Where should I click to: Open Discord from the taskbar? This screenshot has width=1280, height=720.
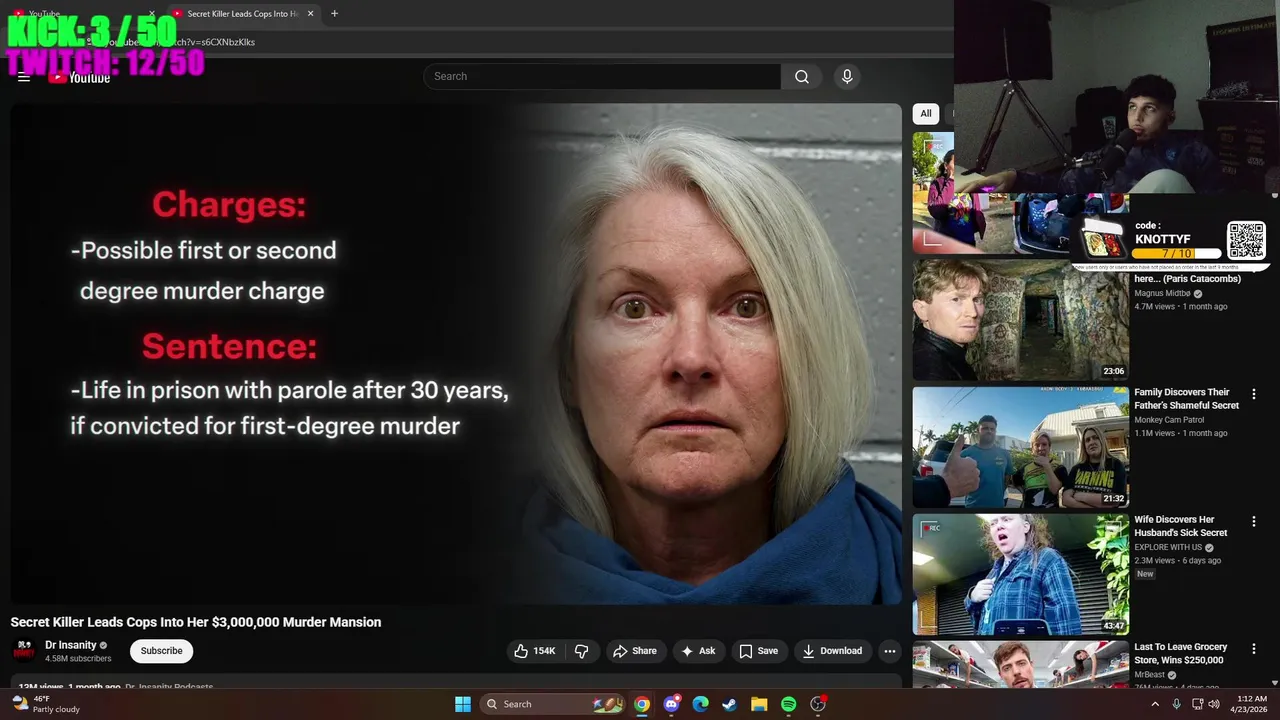(671, 704)
